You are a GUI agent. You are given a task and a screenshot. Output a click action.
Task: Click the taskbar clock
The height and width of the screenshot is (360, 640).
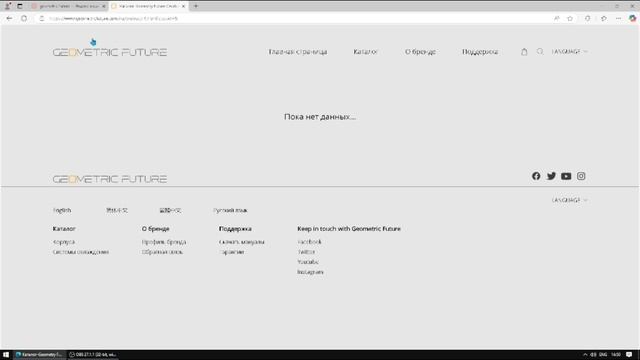coord(616,354)
